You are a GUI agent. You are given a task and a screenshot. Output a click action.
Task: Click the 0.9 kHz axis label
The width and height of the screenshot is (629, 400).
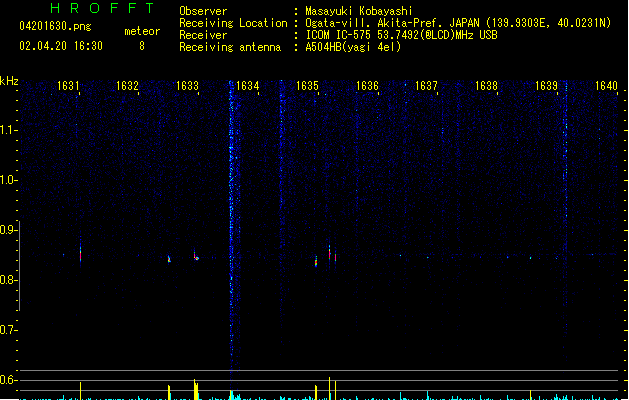coord(8,229)
